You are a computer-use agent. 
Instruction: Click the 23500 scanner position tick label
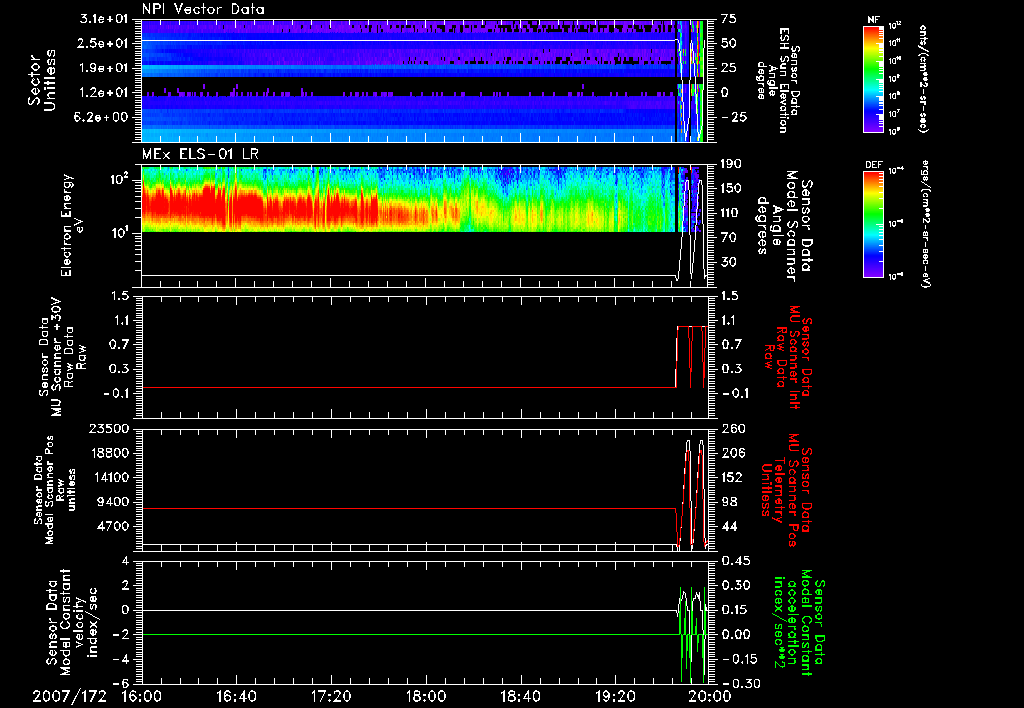pyautogui.click(x=109, y=428)
